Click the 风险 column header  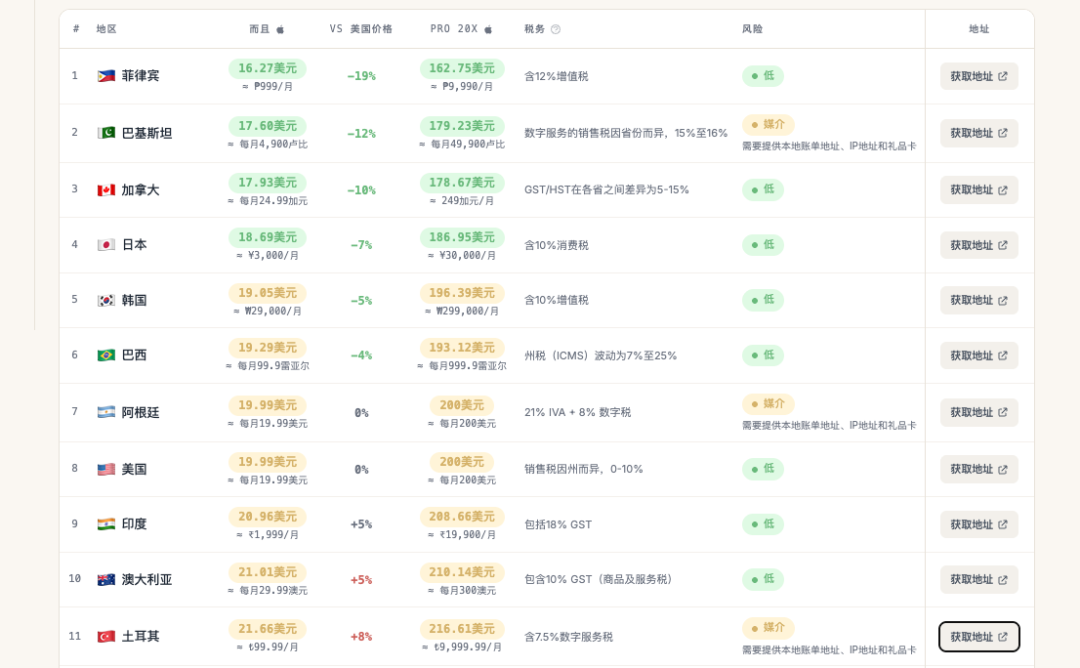[x=752, y=29]
